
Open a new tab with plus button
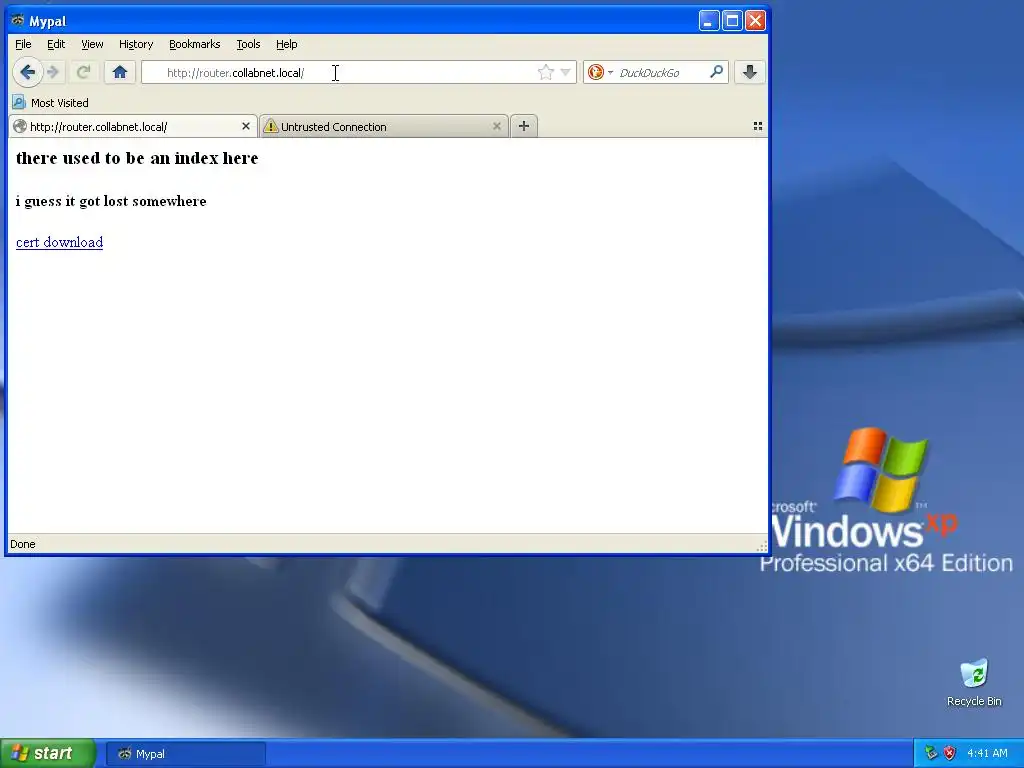point(524,126)
